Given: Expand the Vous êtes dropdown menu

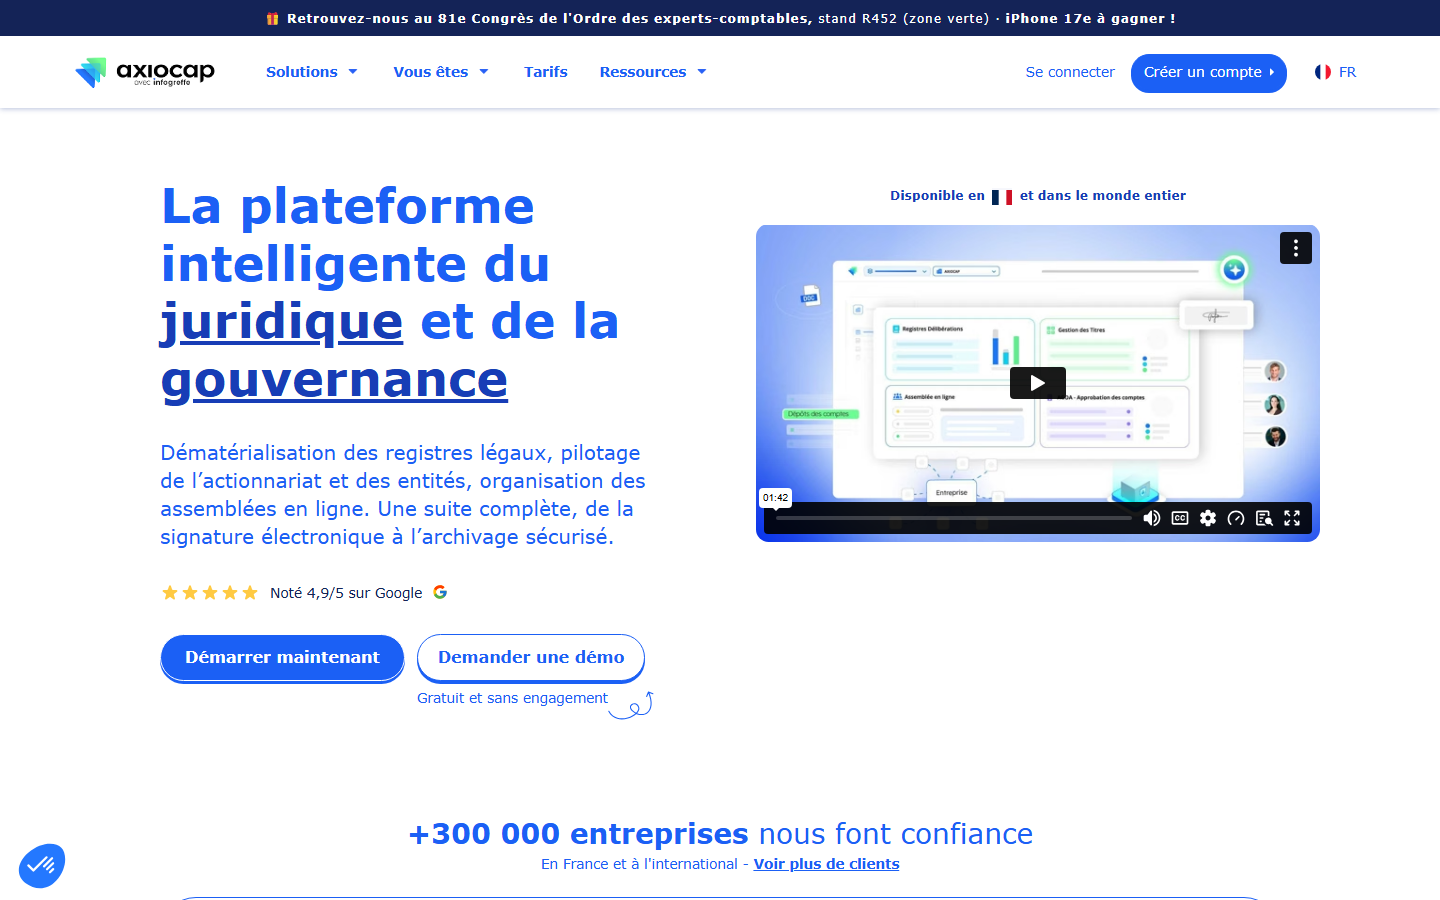Looking at the screenshot, I should 441,72.
